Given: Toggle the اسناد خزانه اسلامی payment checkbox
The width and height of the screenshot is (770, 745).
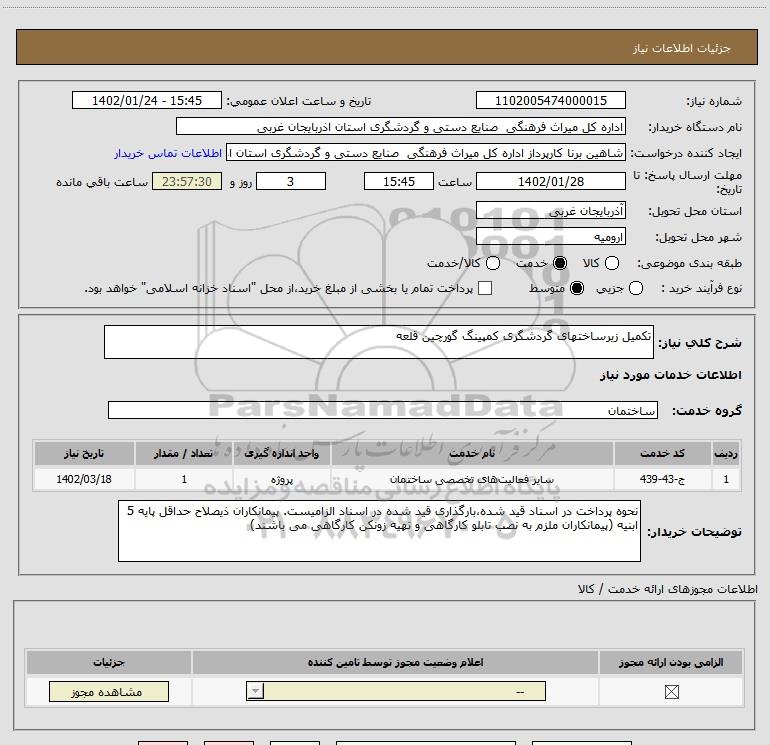Looking at the screenshot, I should pos(485,288).
